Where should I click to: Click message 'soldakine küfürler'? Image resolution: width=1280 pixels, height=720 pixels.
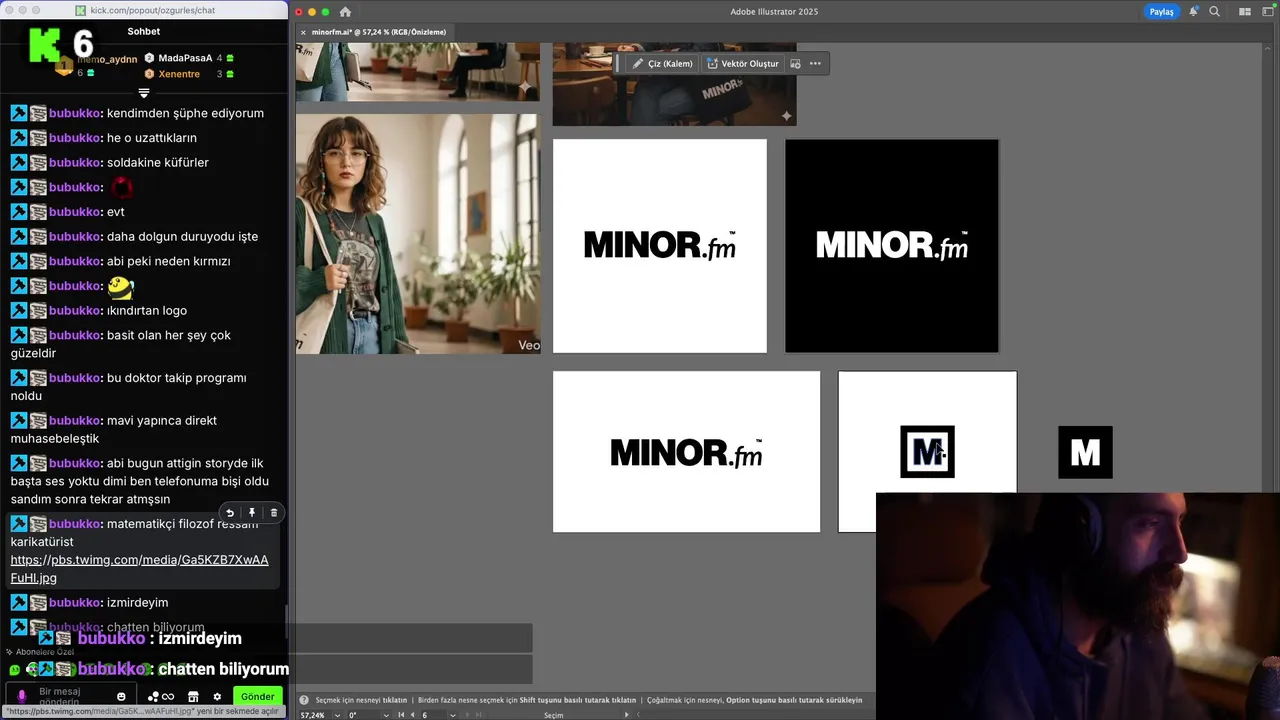click(x=158, y=162)
